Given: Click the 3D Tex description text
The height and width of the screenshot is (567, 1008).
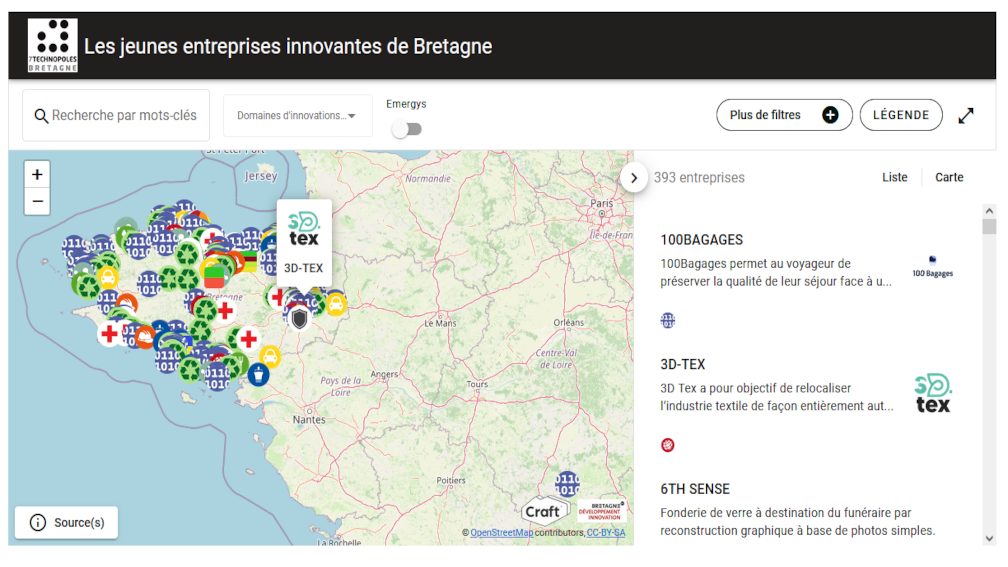Looking at the screenshot, I should tap(777, 397).
